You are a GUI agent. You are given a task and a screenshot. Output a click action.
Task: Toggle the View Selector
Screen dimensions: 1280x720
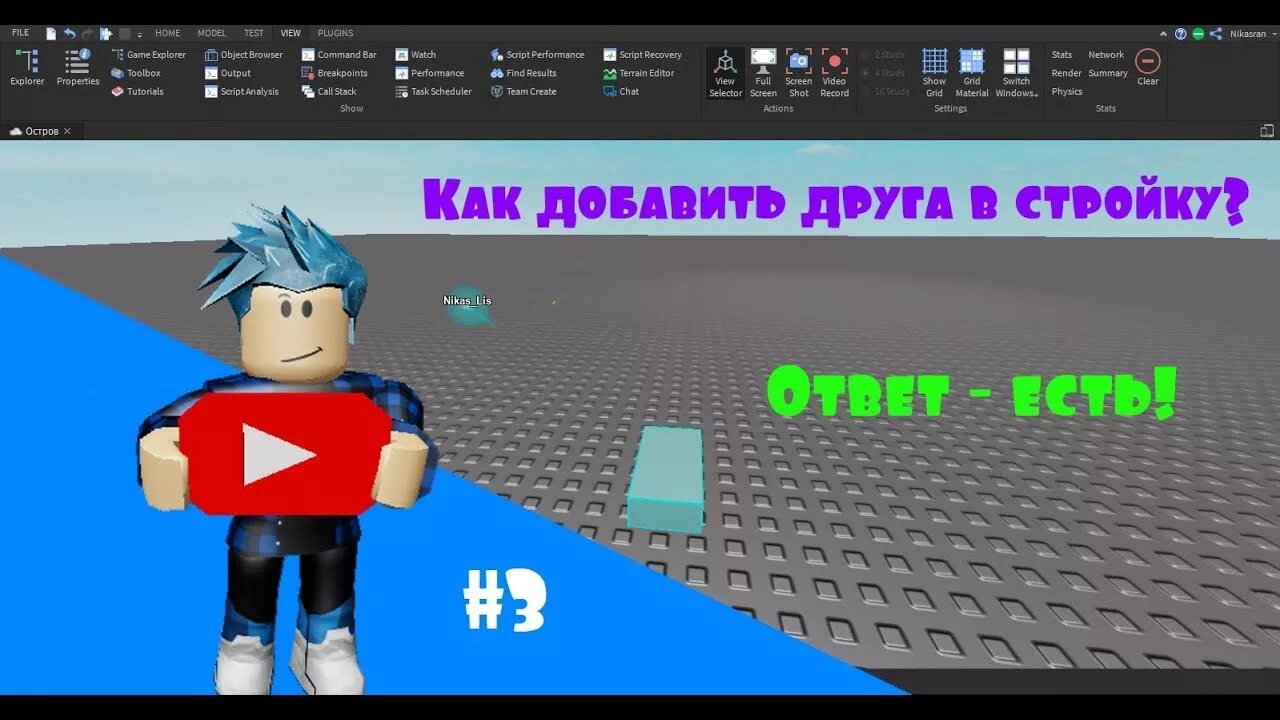pos(725,73)
